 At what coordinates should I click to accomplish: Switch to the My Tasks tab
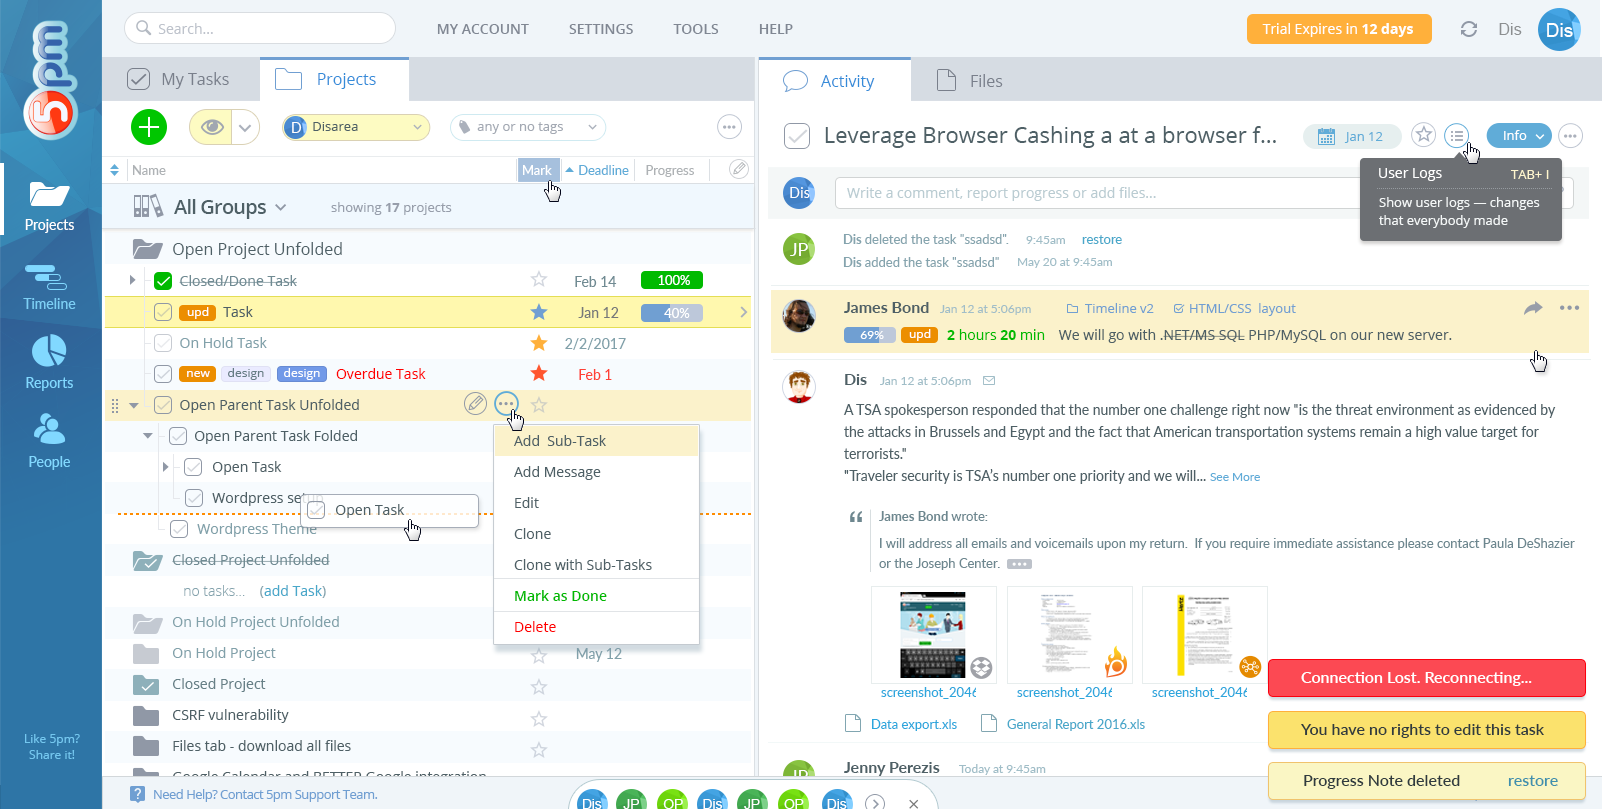180,79
